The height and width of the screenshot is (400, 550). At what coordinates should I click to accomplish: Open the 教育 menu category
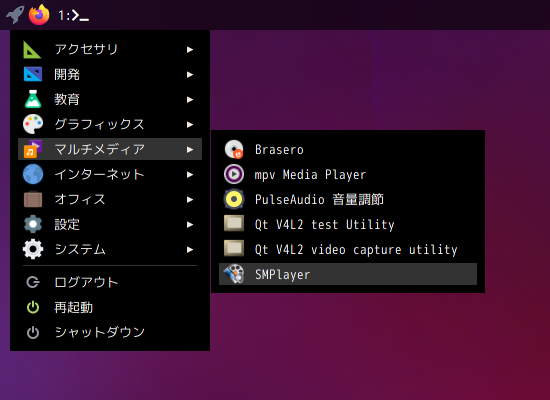pos(110,99)
